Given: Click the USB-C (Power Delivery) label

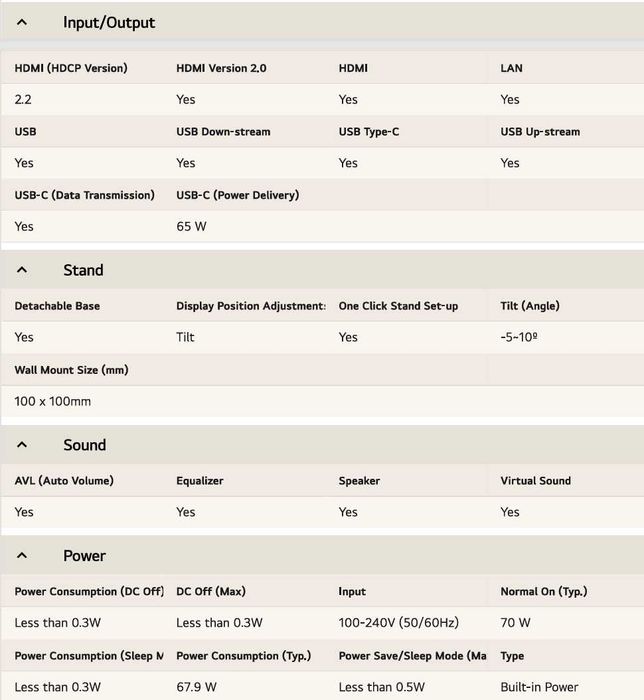Looking at the screenshot, I should [x=237, y=195].
